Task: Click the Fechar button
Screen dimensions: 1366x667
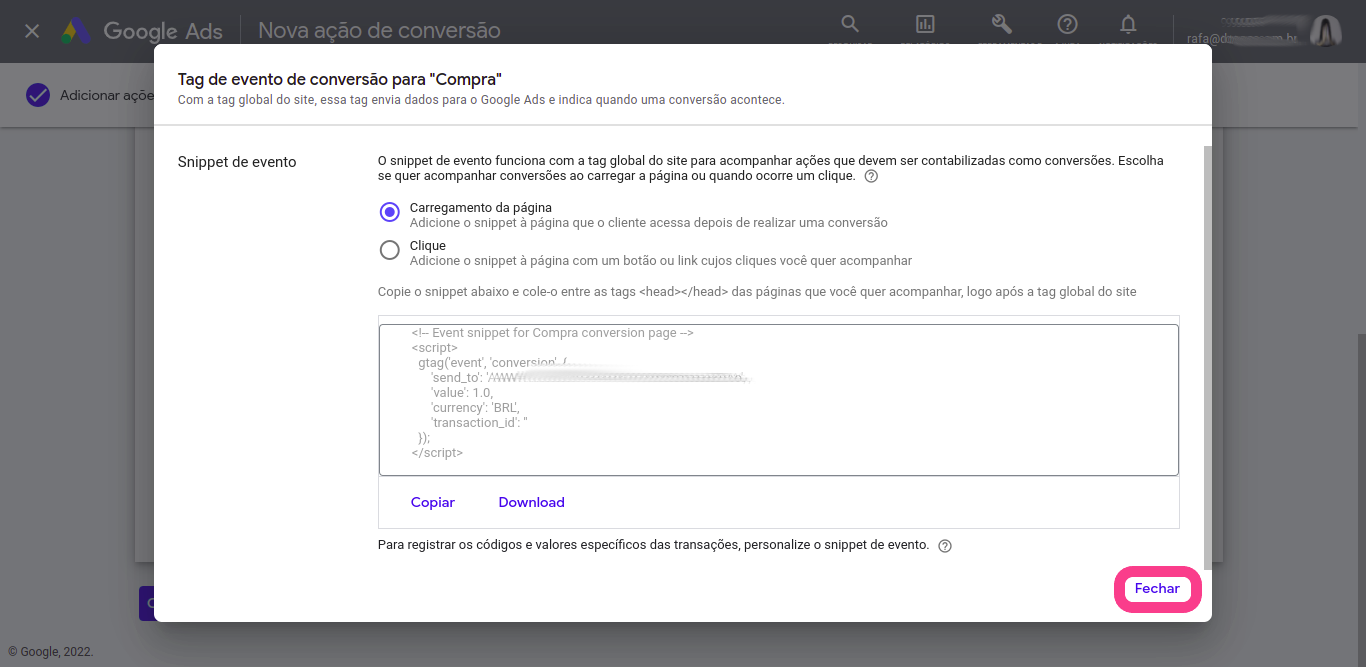Action: pyautogui.click(x=1157, y=589)
